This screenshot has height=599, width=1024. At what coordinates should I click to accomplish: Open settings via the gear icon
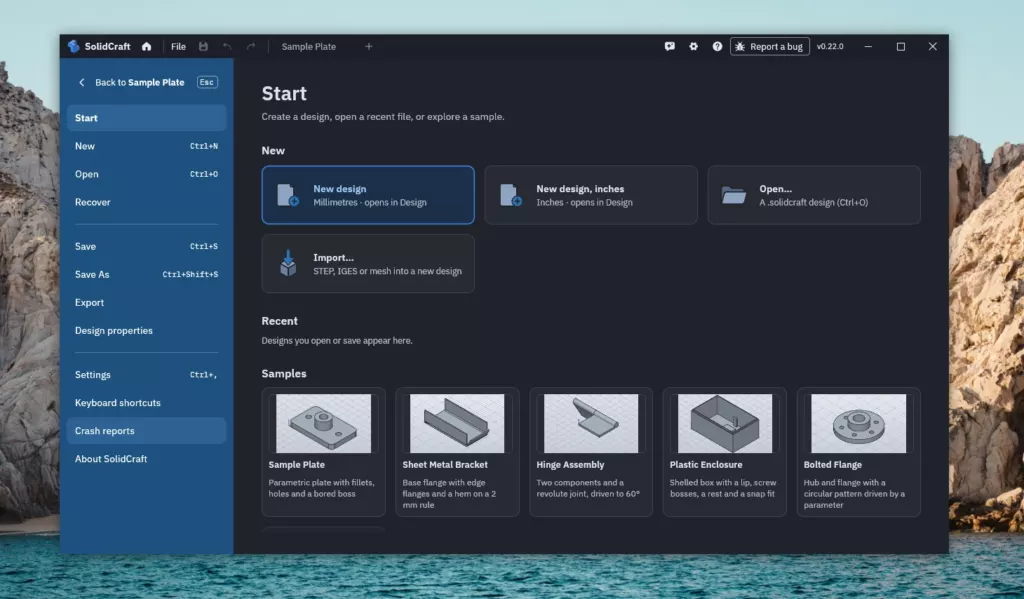tap(694, 46)
